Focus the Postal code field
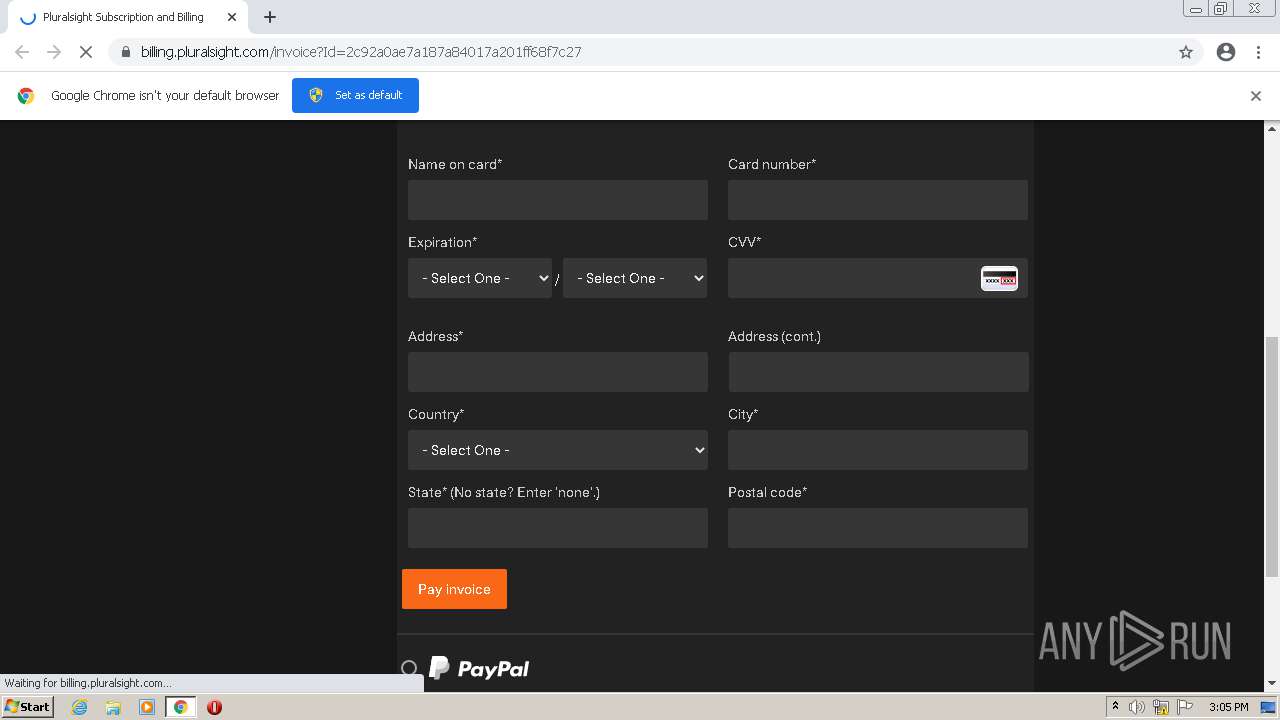The width and height of the screenshot is (1280, 720). [x=878, y=528]
